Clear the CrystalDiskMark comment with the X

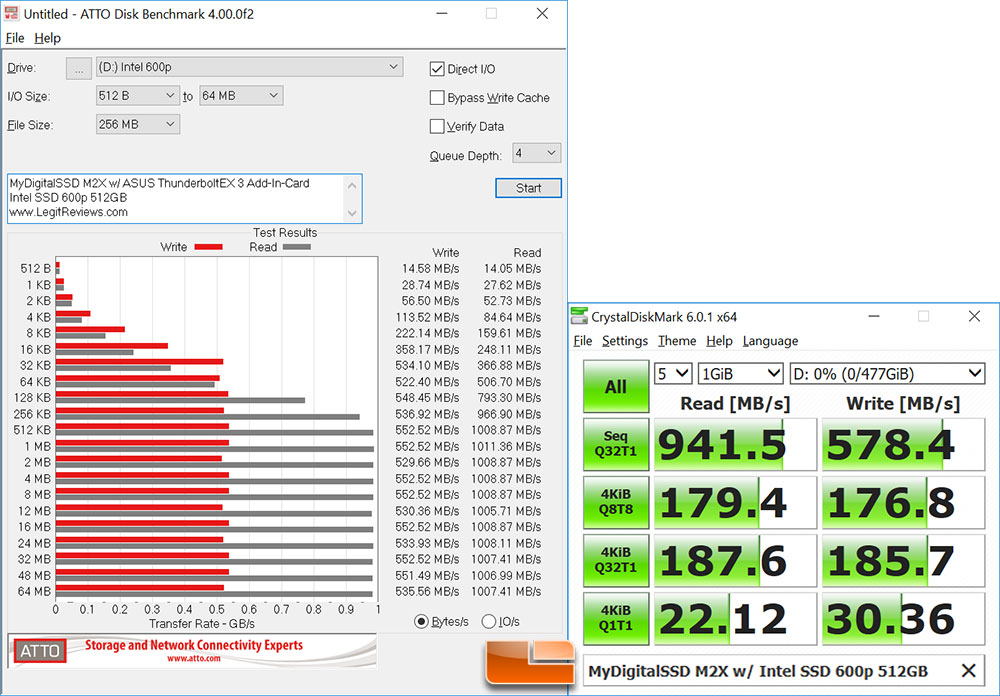[x=969, y=670]
